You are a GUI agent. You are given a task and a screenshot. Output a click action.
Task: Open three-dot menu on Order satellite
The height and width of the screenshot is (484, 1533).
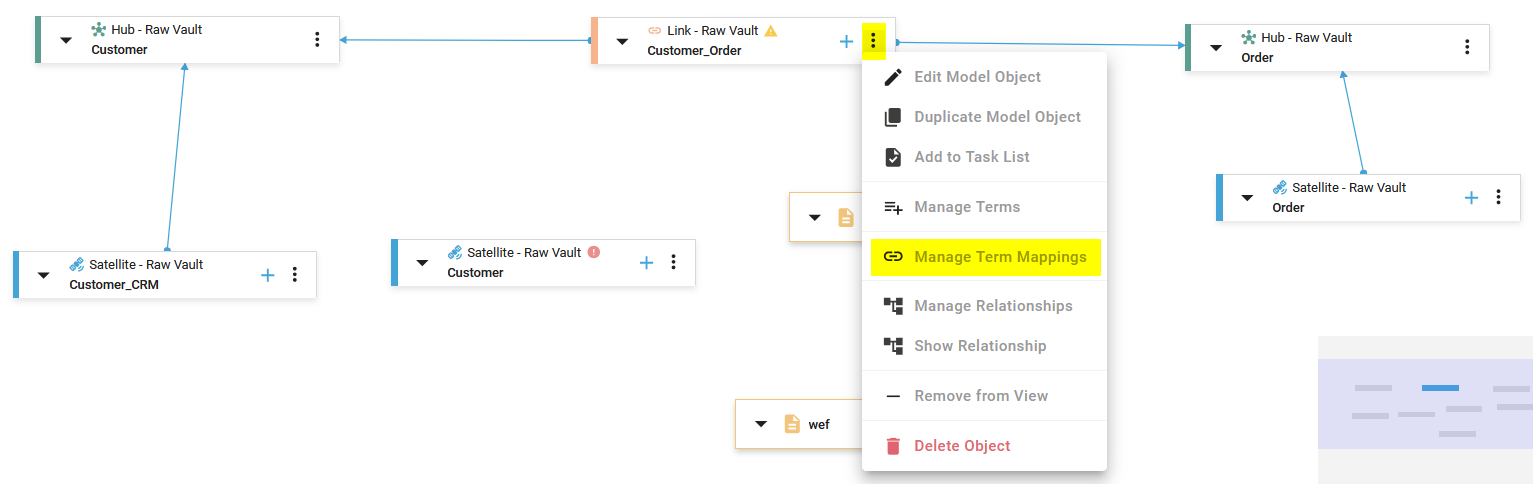1498,197
